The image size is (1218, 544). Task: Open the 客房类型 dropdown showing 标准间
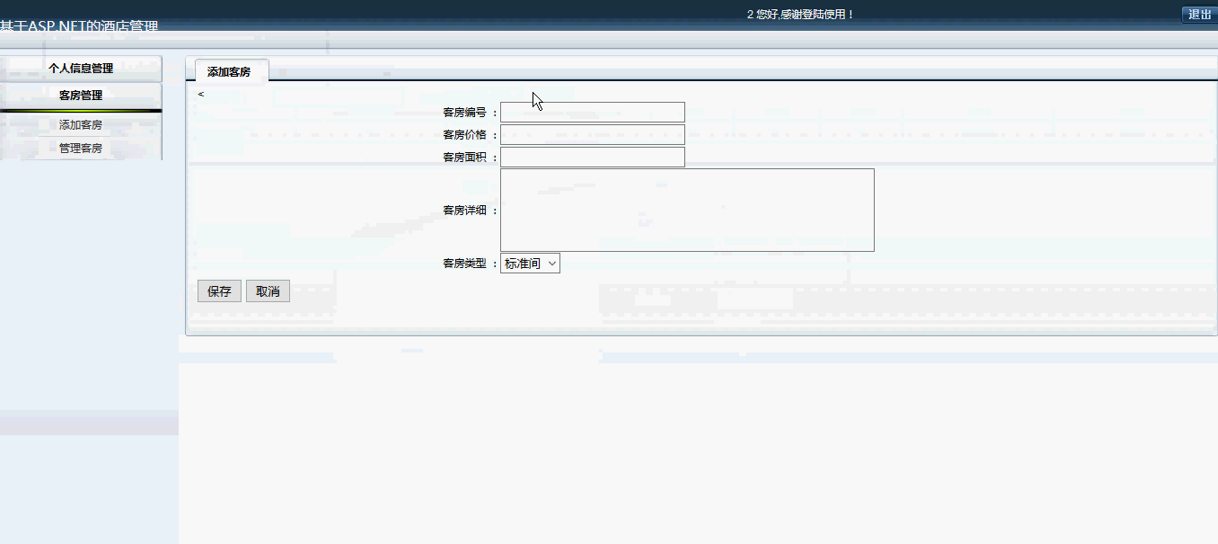click(530, 263)
